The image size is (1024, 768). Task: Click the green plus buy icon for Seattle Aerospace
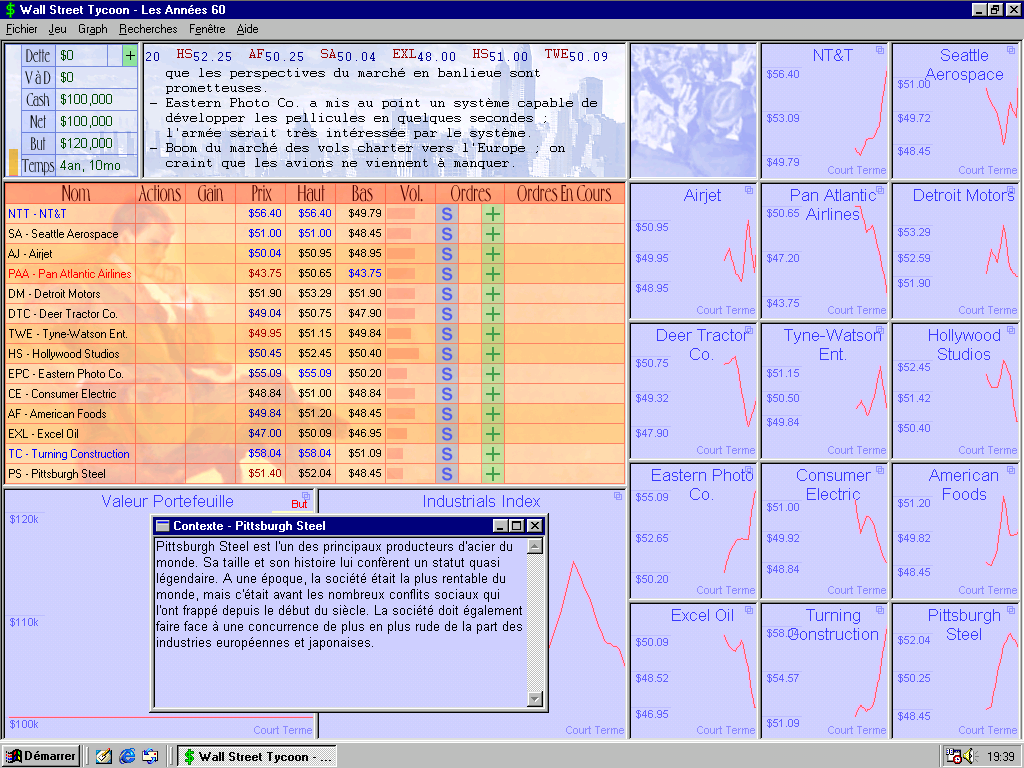tap(493, 234)
